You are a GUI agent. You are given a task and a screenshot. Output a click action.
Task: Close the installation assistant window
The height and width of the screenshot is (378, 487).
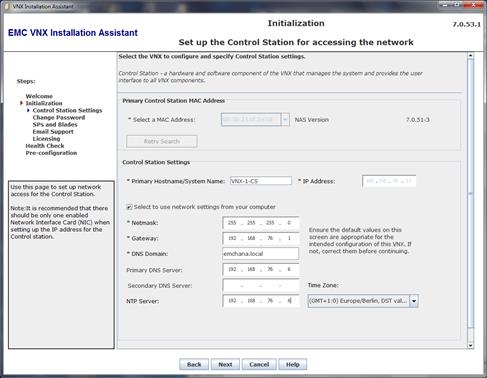(x=474, y=5)
